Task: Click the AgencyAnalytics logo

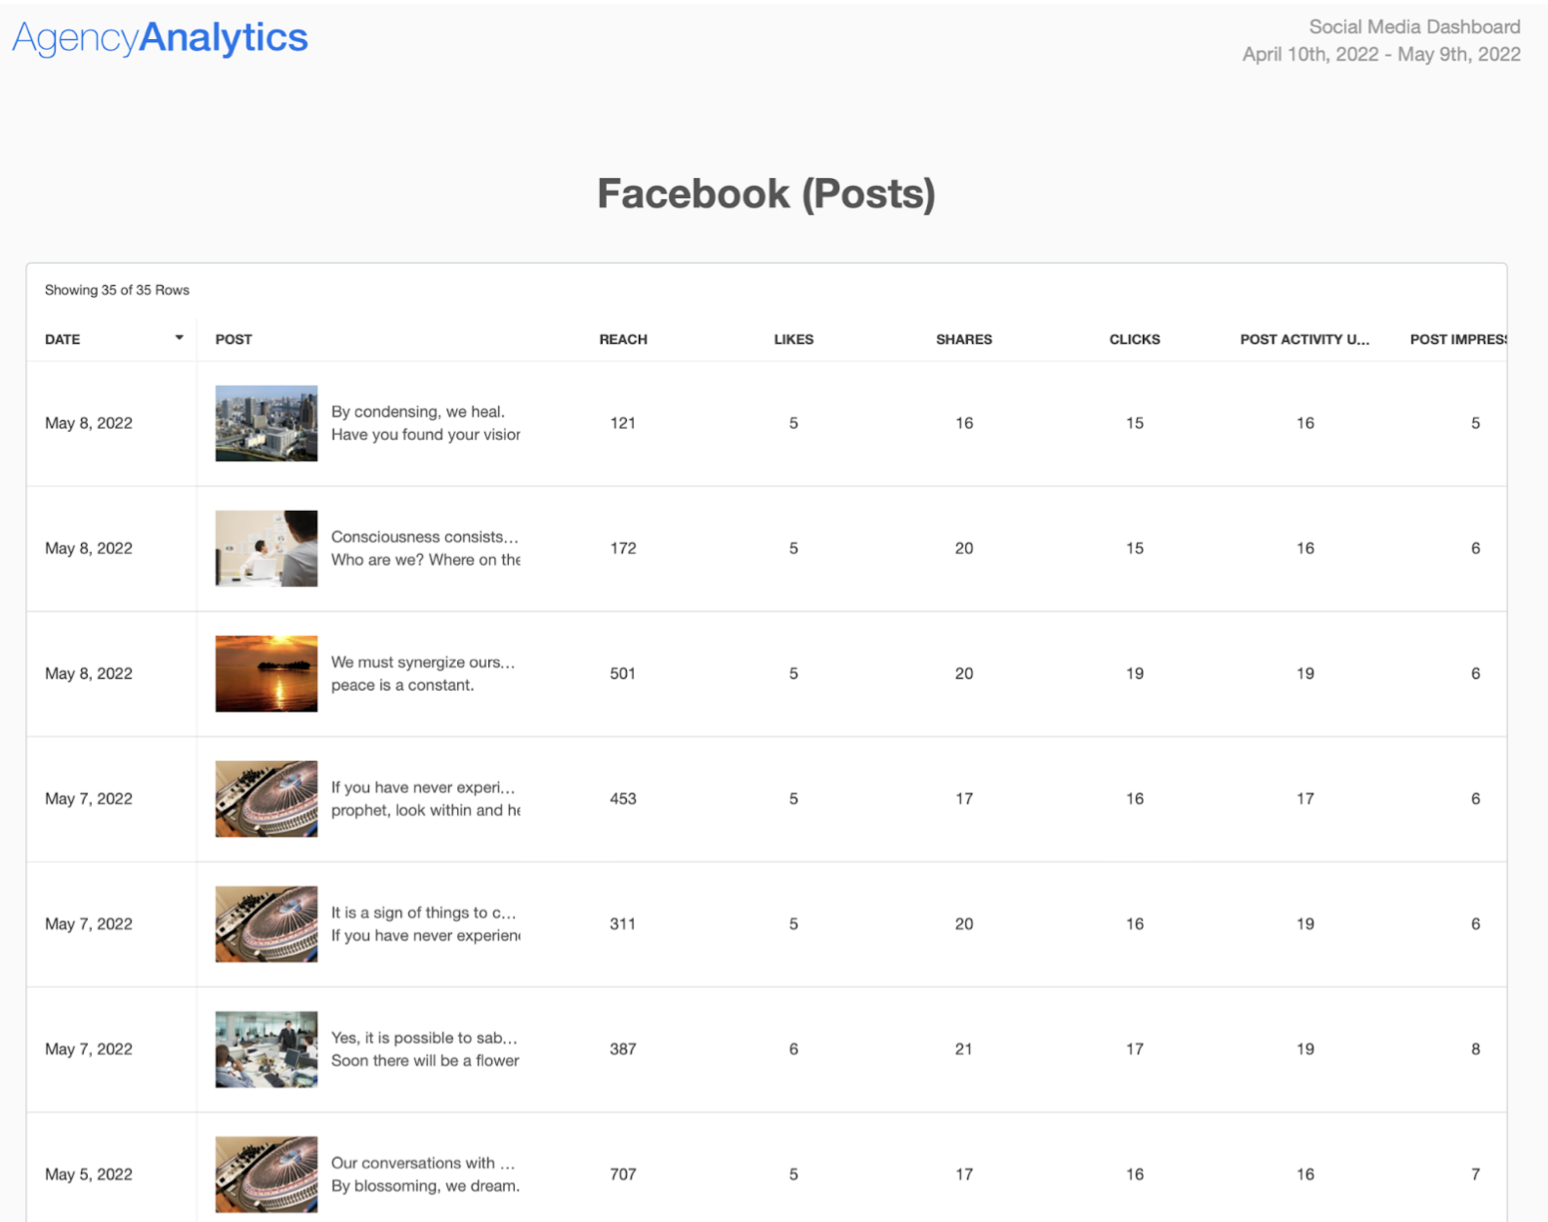Action: click(x=159, y=37)
